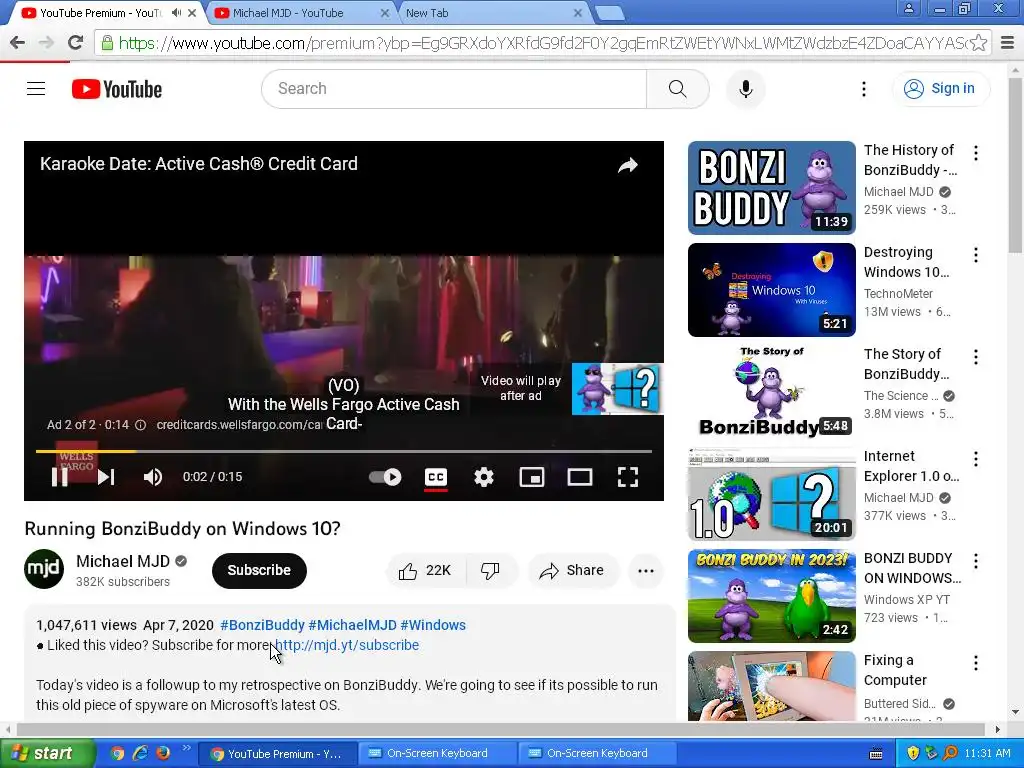1024x768 pixels.
Task: Focus the YouTube Search field
Action: [x=455, y=89]
